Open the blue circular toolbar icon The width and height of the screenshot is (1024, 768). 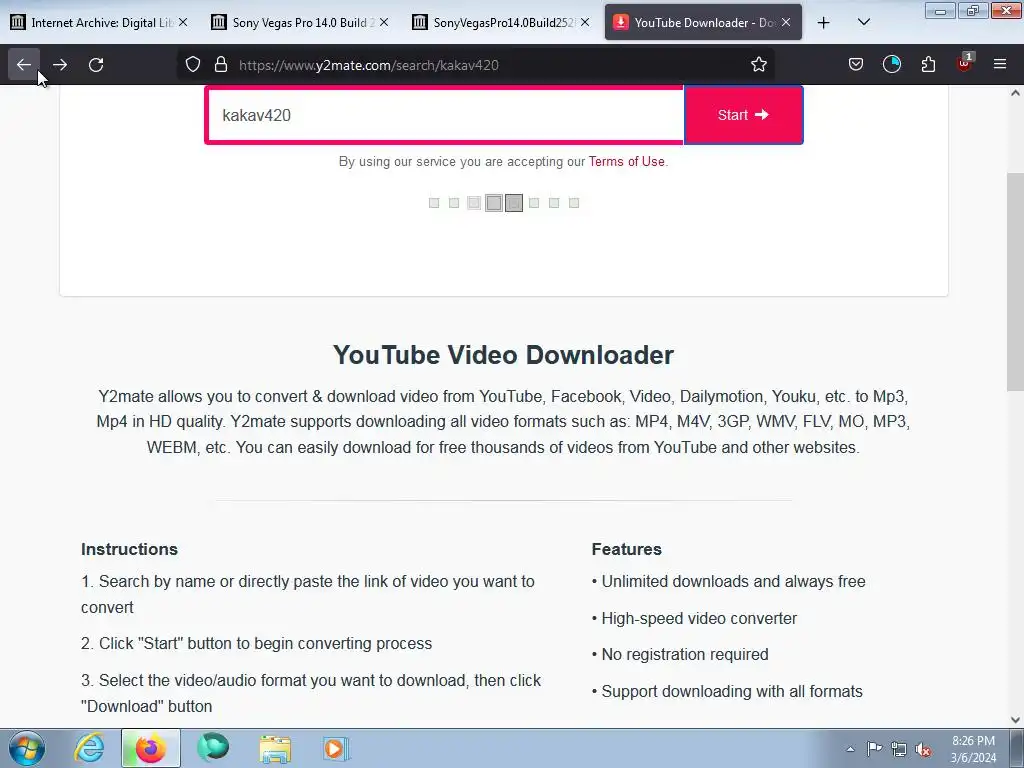891,65
